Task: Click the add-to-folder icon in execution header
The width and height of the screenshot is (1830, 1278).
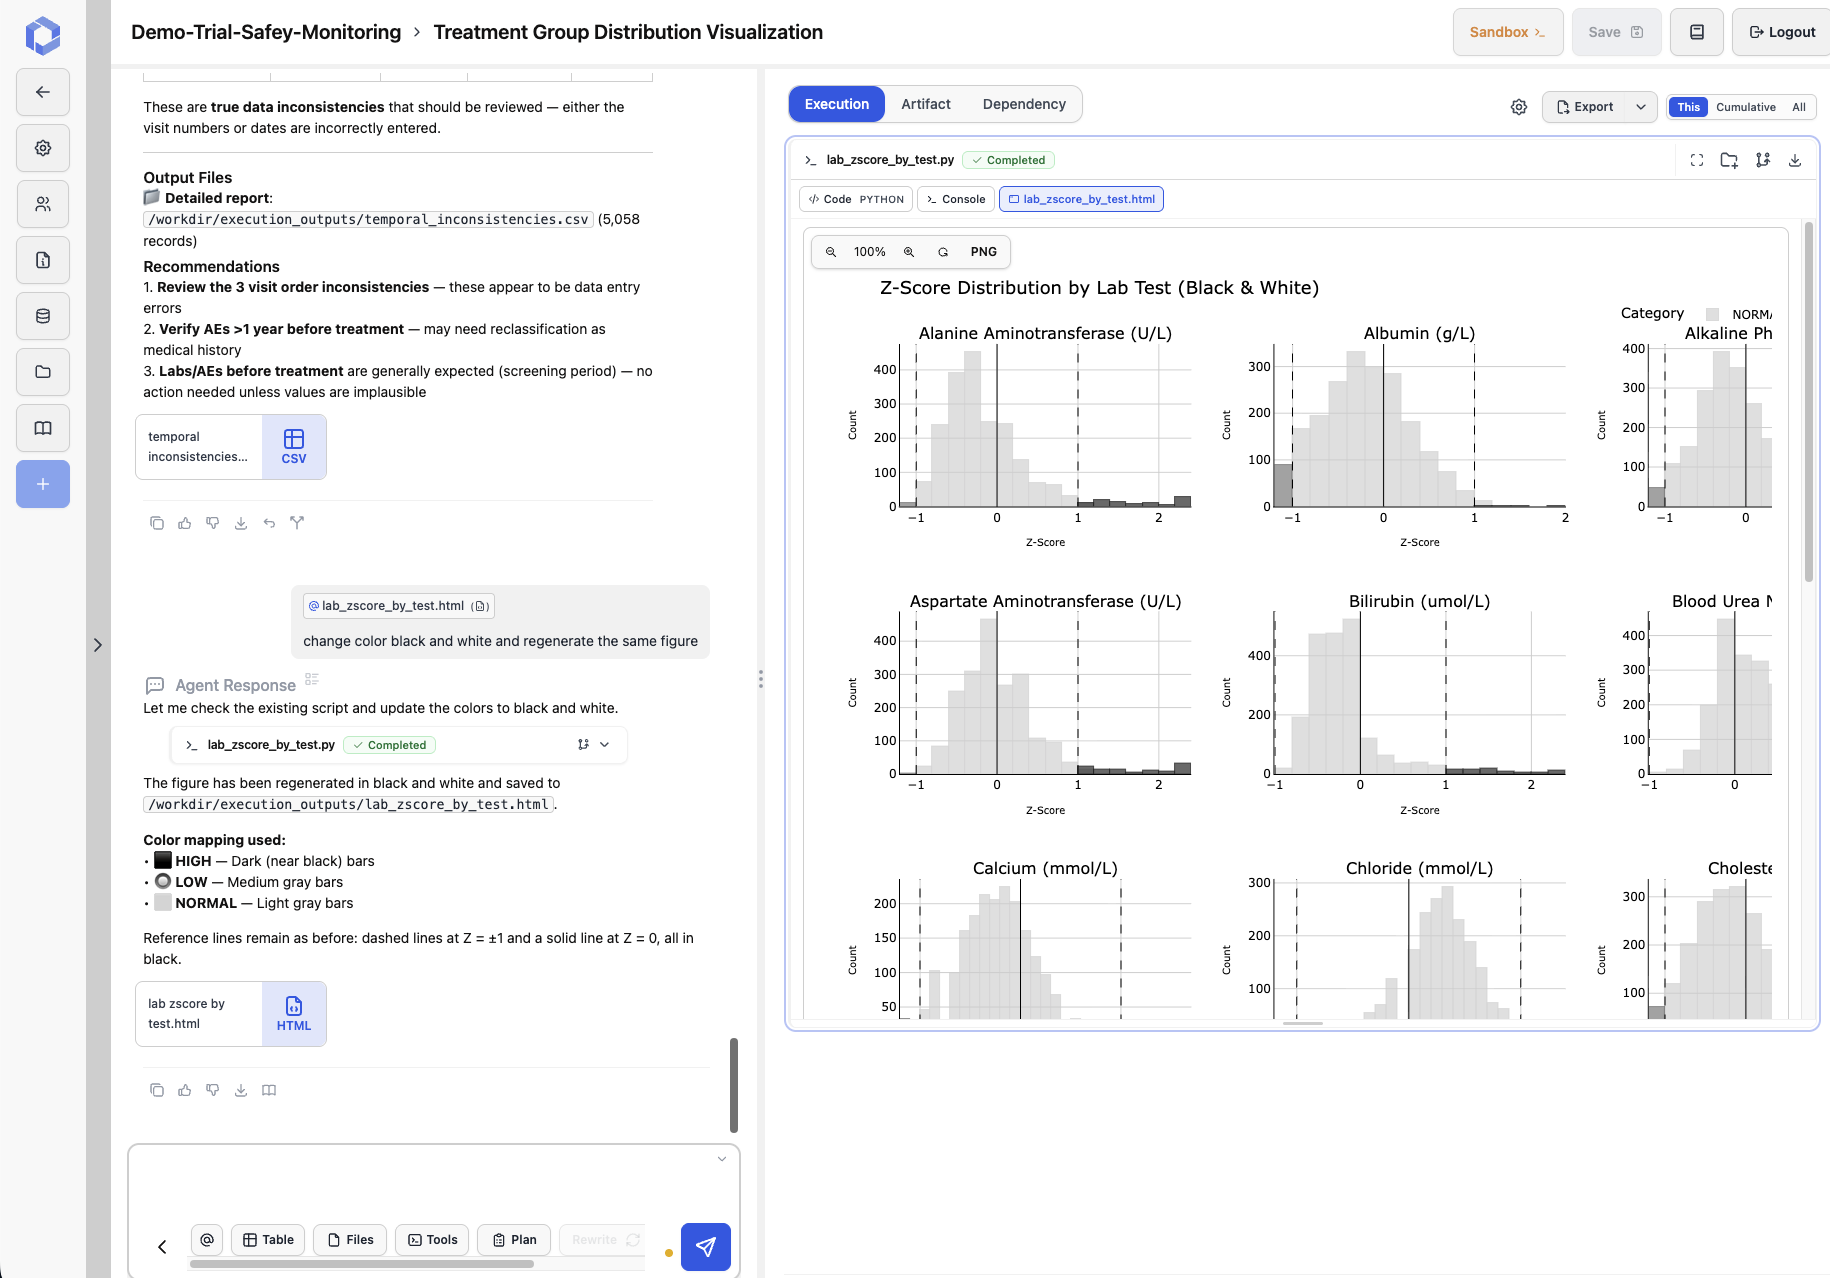Action: pyautogui.click(x=1729, y=160)
